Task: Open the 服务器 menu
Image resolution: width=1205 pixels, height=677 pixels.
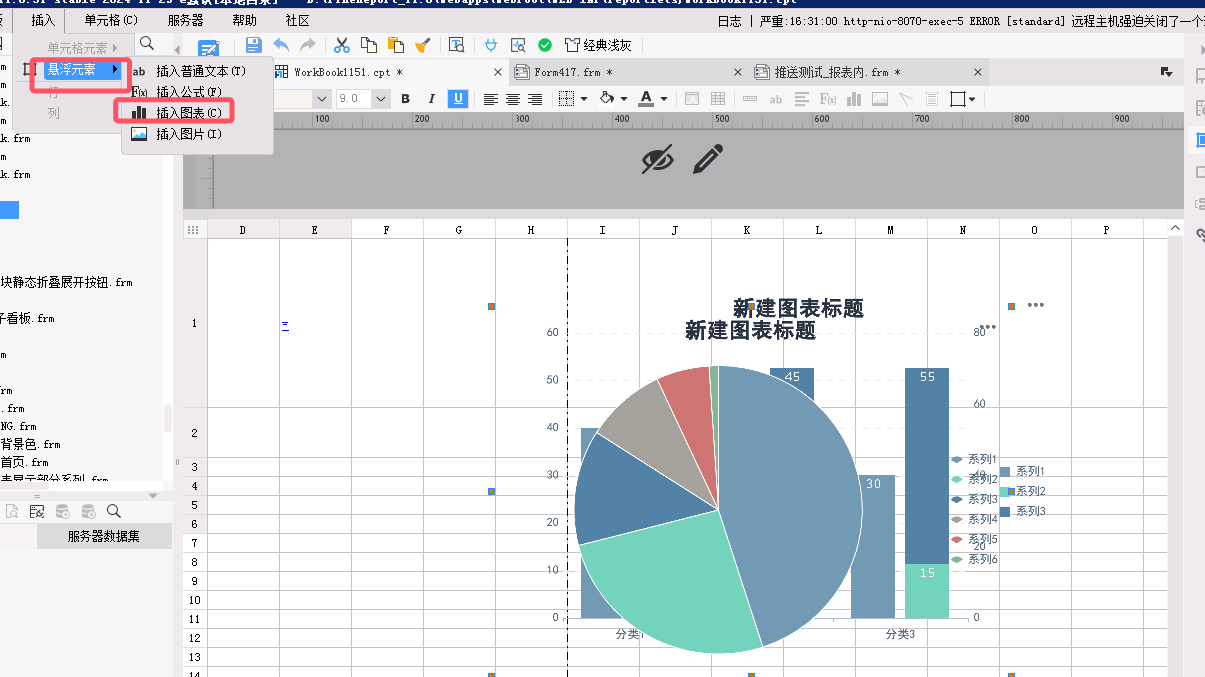Action: (x=185, y=20)
